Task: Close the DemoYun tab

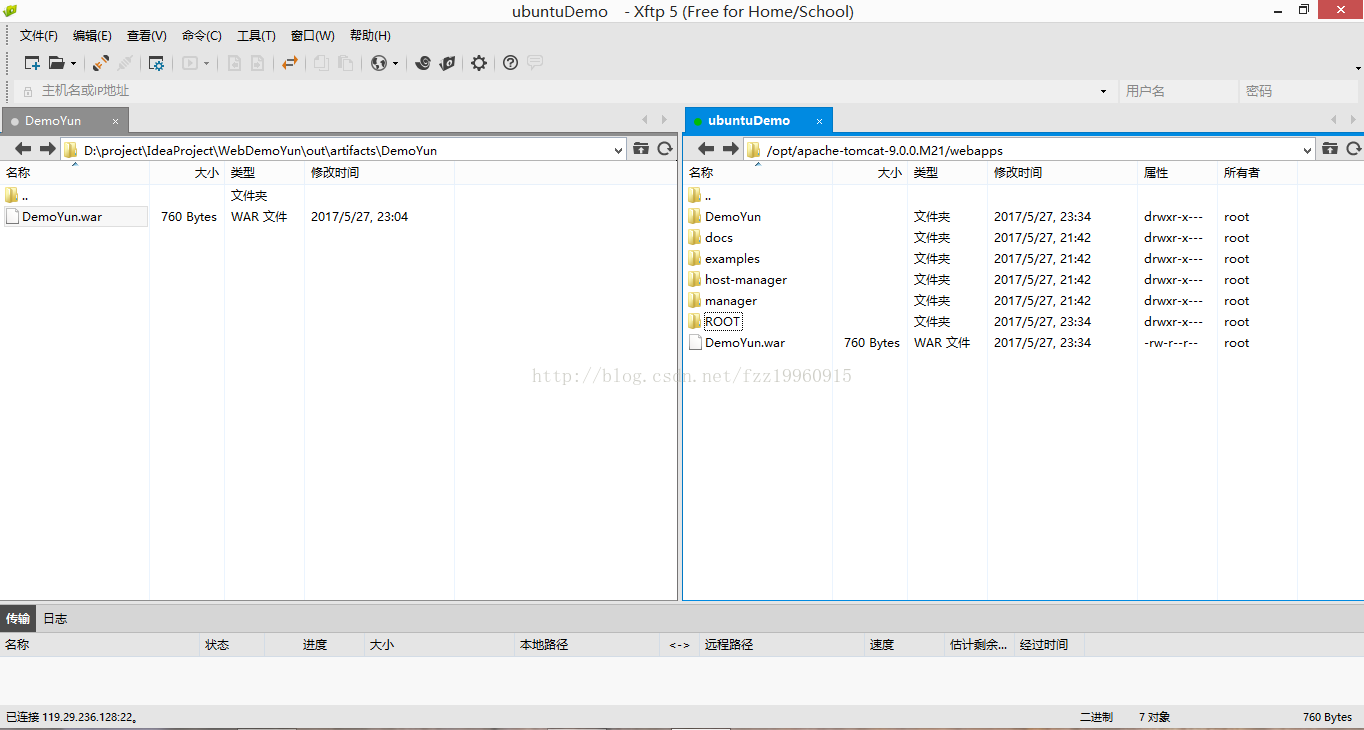Action: (x=115, y=121)
